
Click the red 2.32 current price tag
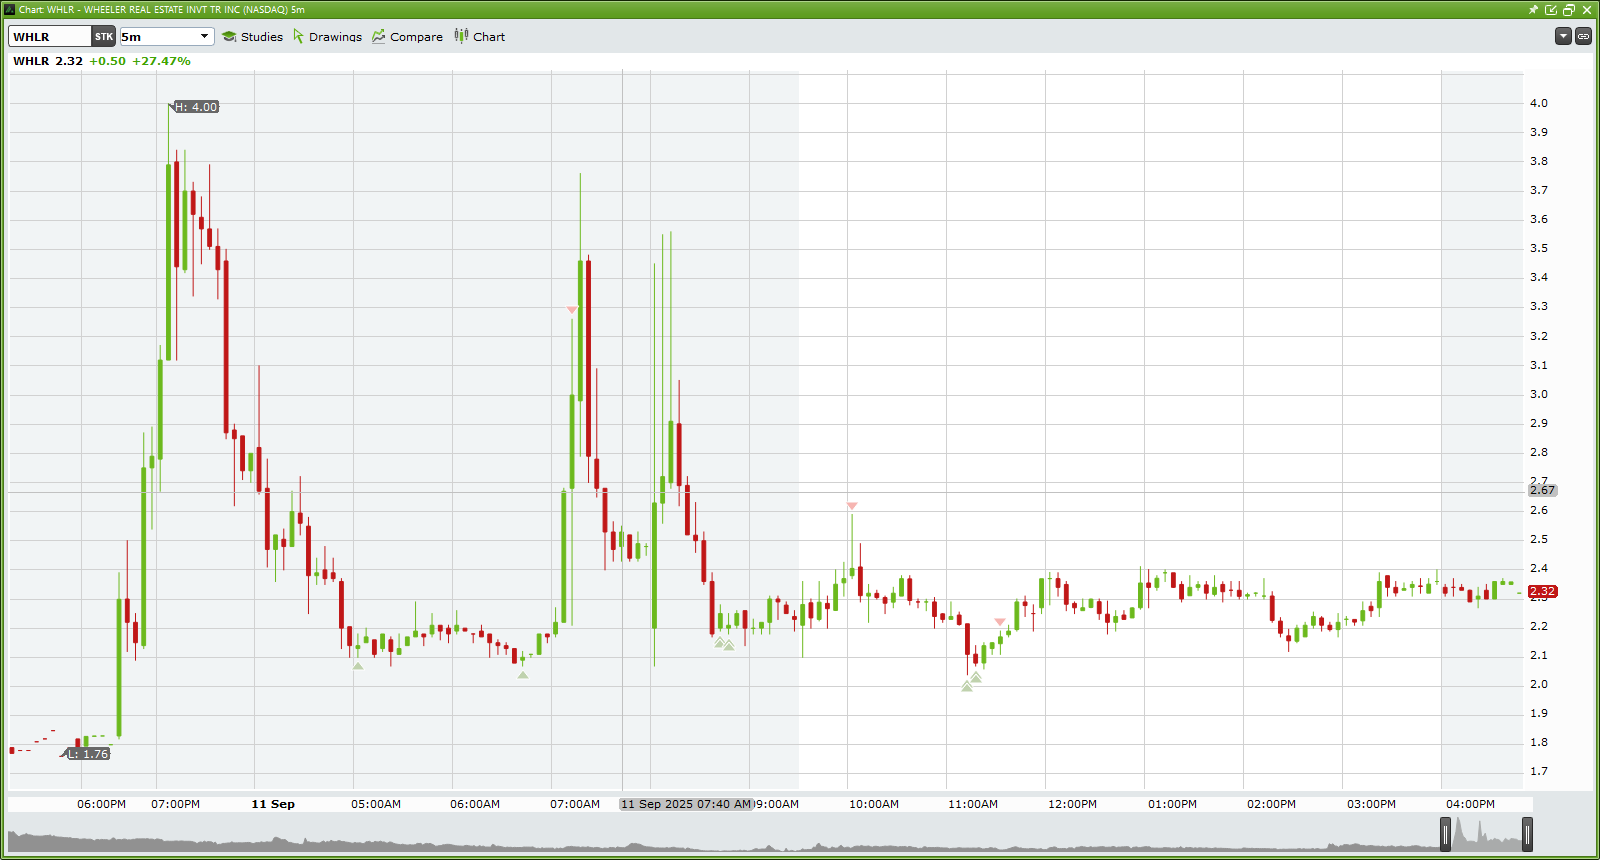point(1542,592)
